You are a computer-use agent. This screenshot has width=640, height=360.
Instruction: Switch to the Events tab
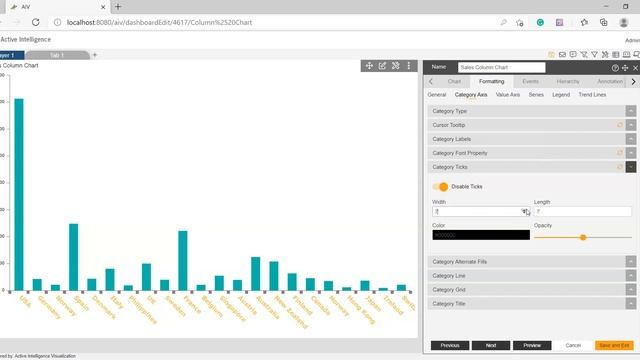[x=530, y=81]
